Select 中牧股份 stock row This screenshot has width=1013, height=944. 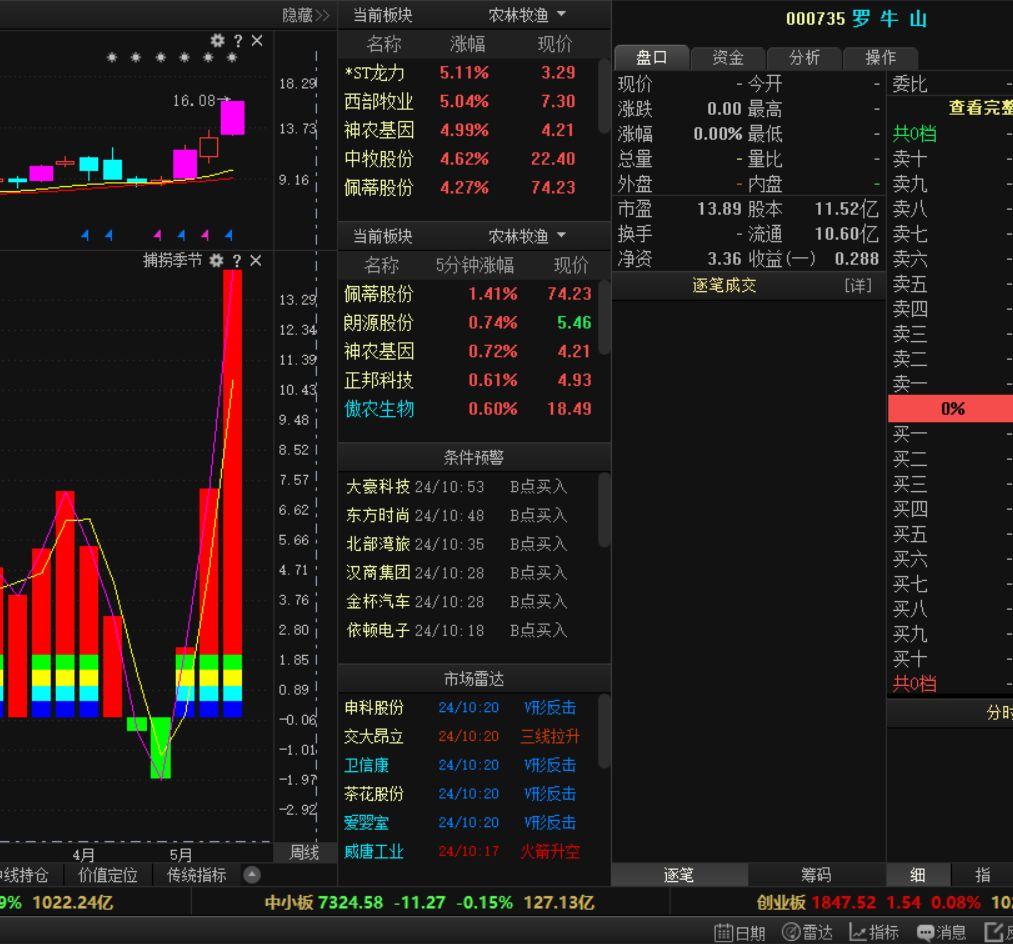pos(469,159)
